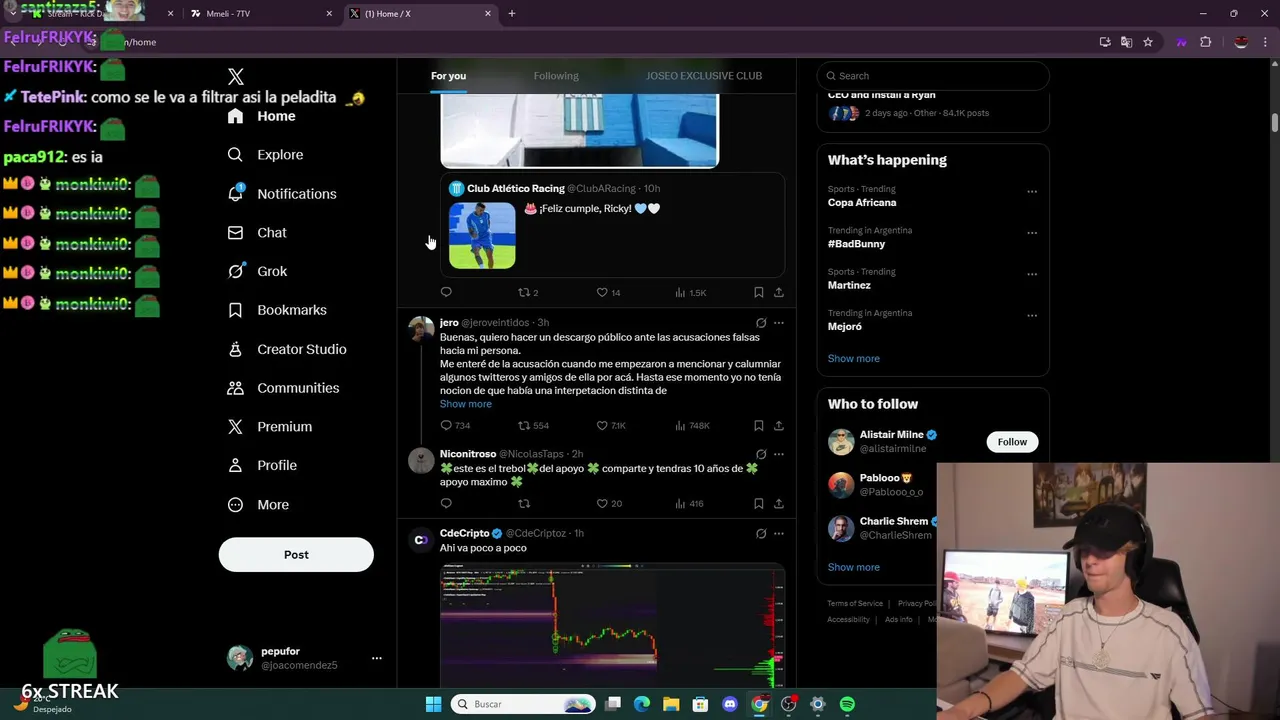Reply to jero's post with 734 replies
Image resolution: width=1280 pixels, height=720 pixels.
click(455, 426)
